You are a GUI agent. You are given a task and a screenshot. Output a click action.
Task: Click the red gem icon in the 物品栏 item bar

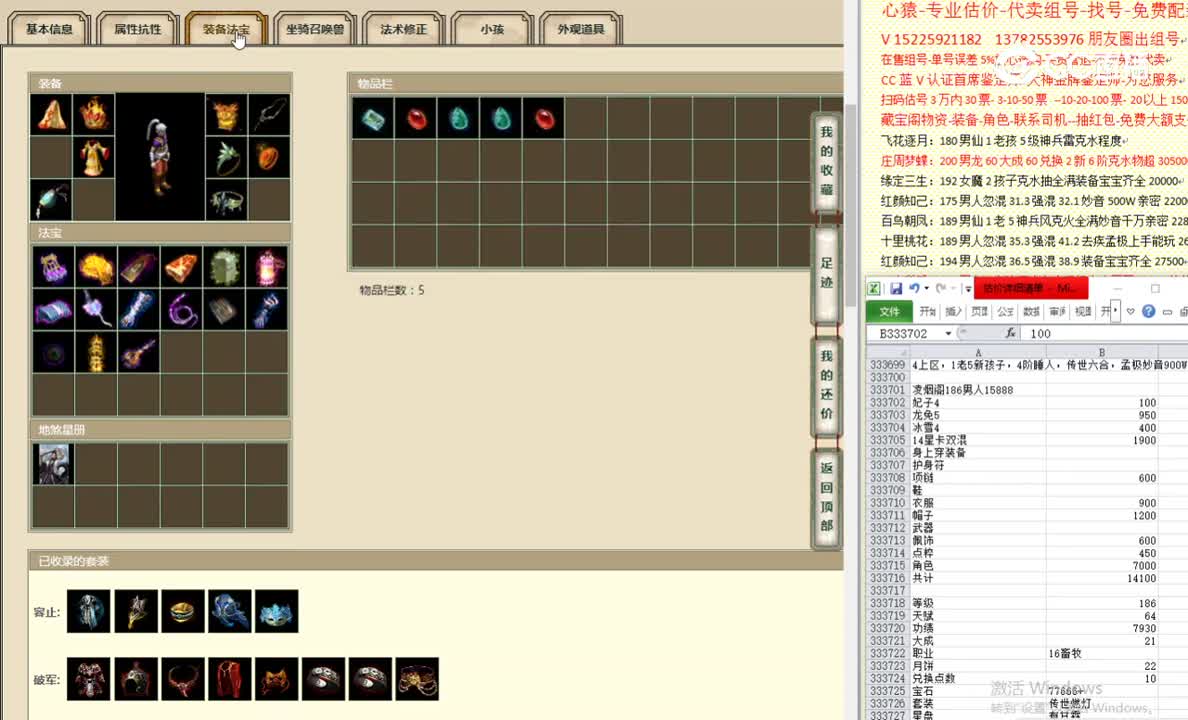pyautogui.click(x=416, y=118)
